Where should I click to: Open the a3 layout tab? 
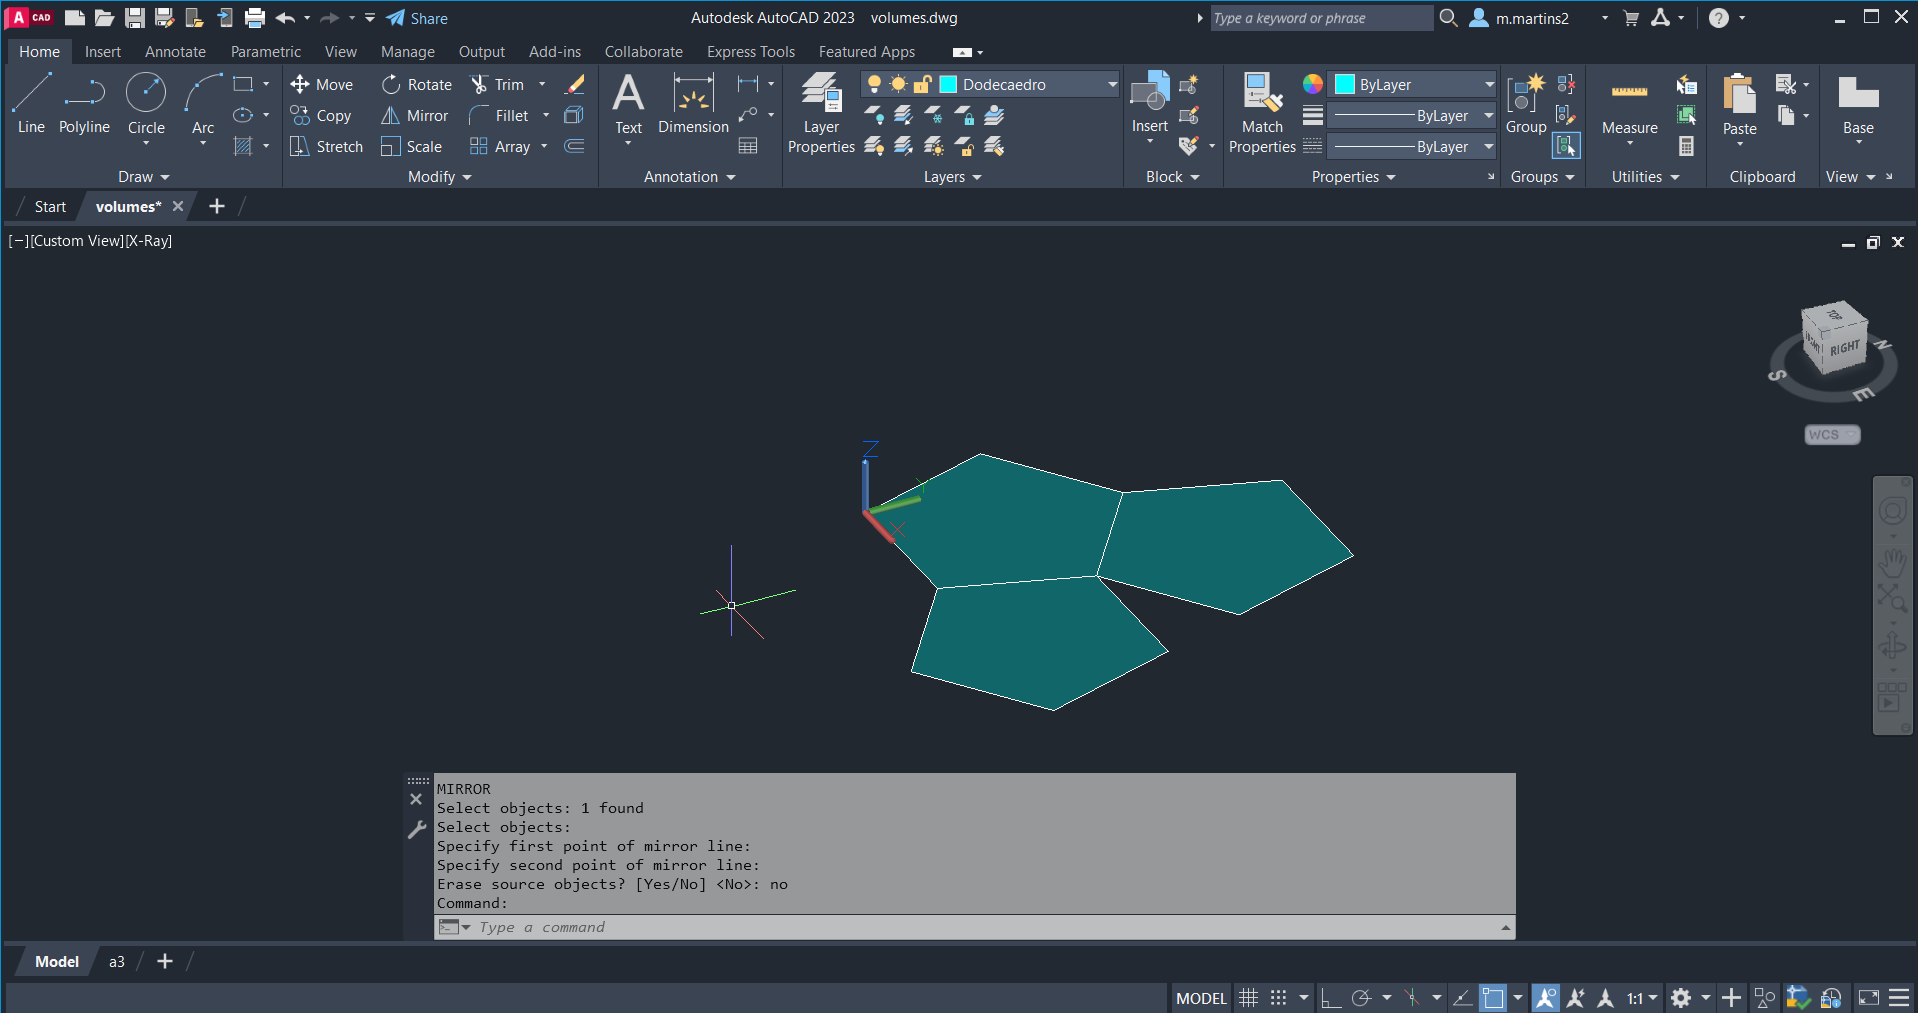[x=117, y=962]
